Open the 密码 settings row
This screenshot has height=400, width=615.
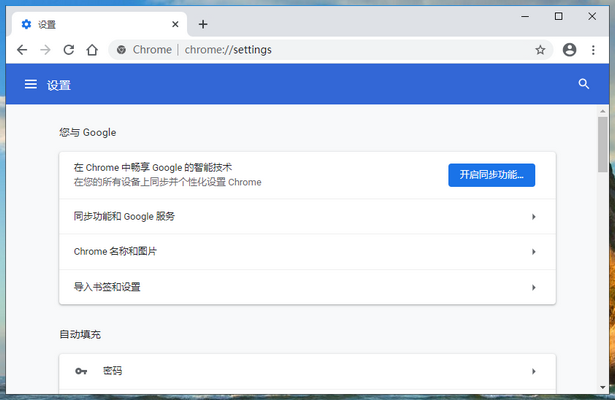click(x=307, y=371)
